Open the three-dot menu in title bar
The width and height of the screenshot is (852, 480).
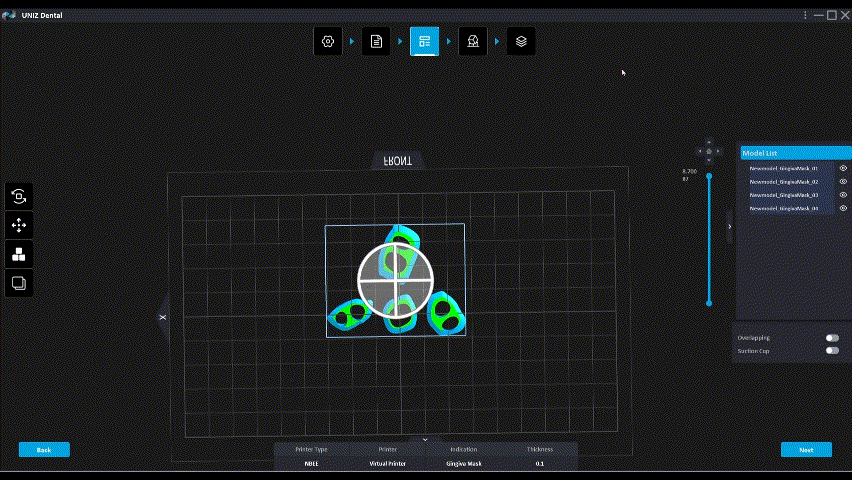805,15
